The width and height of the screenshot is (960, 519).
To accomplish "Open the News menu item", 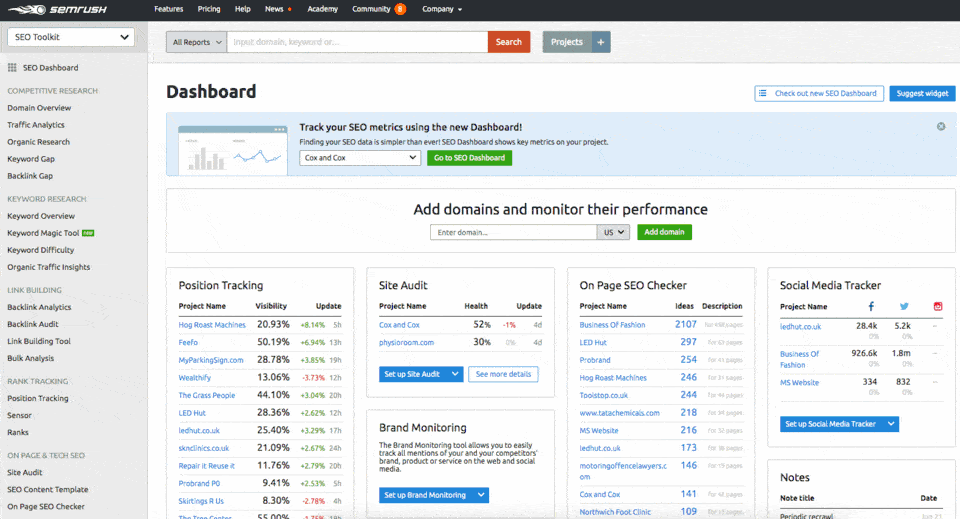I will pyautogui.click(x=274, y=9).
